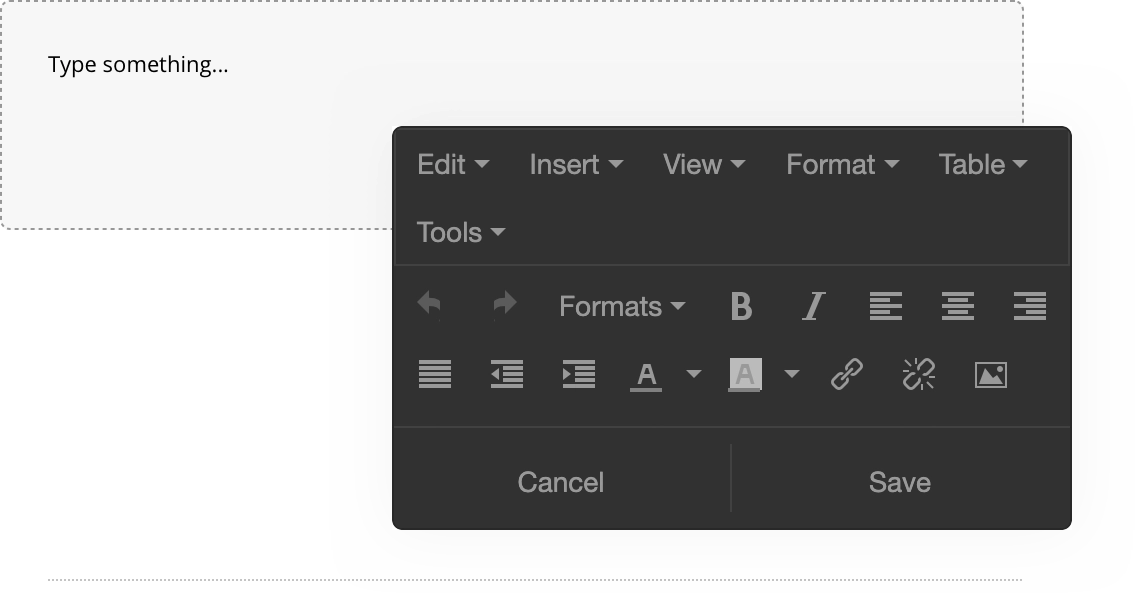Toggle italic text formatting

point(813,306)
